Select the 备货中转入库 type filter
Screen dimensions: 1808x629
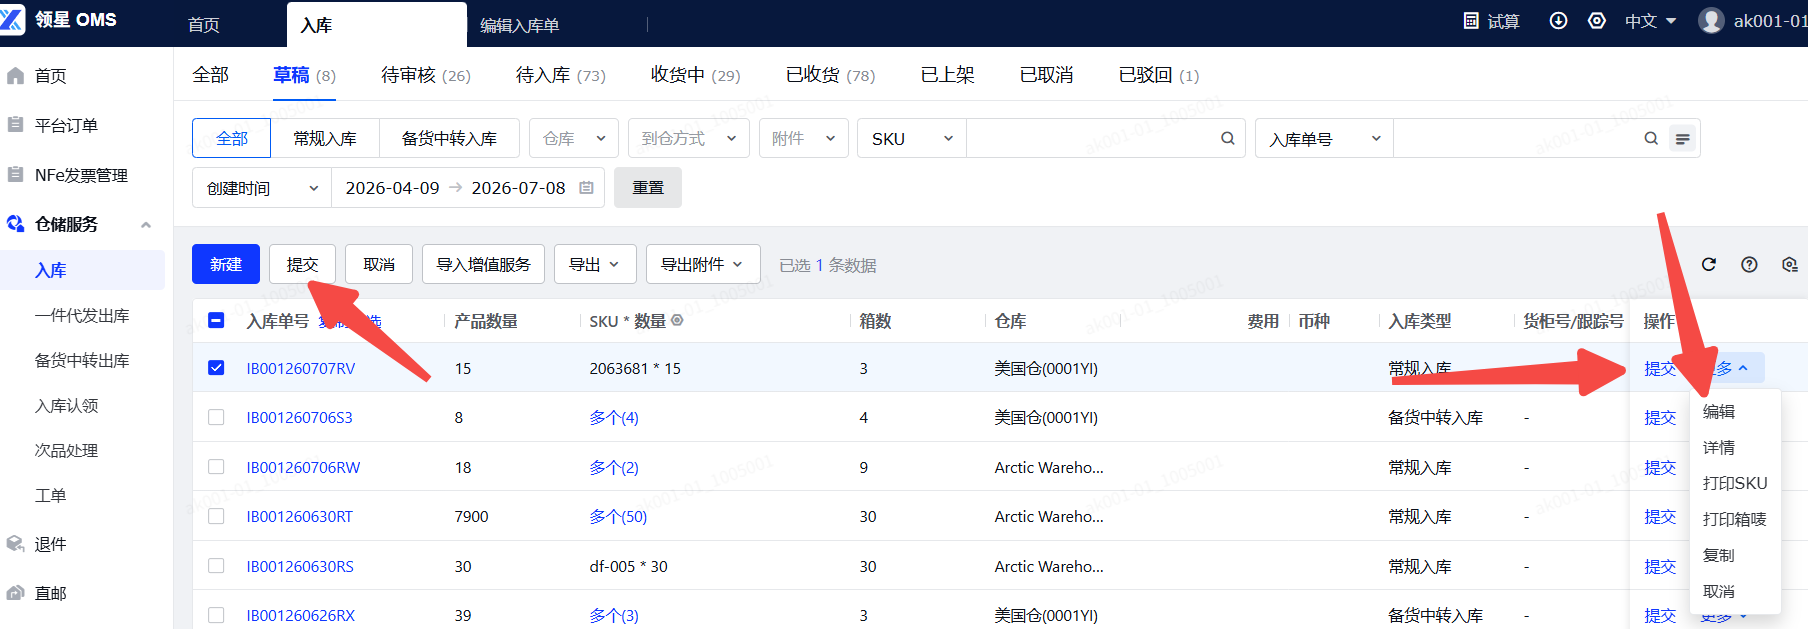(449, 138)
